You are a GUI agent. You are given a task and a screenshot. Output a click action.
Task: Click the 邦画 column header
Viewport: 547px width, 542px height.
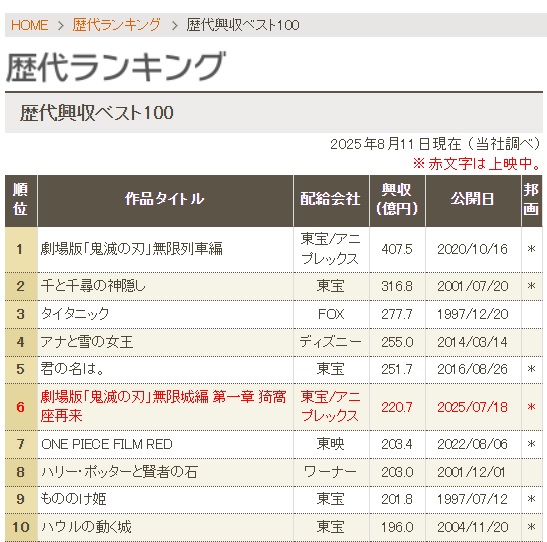[532, 201]
